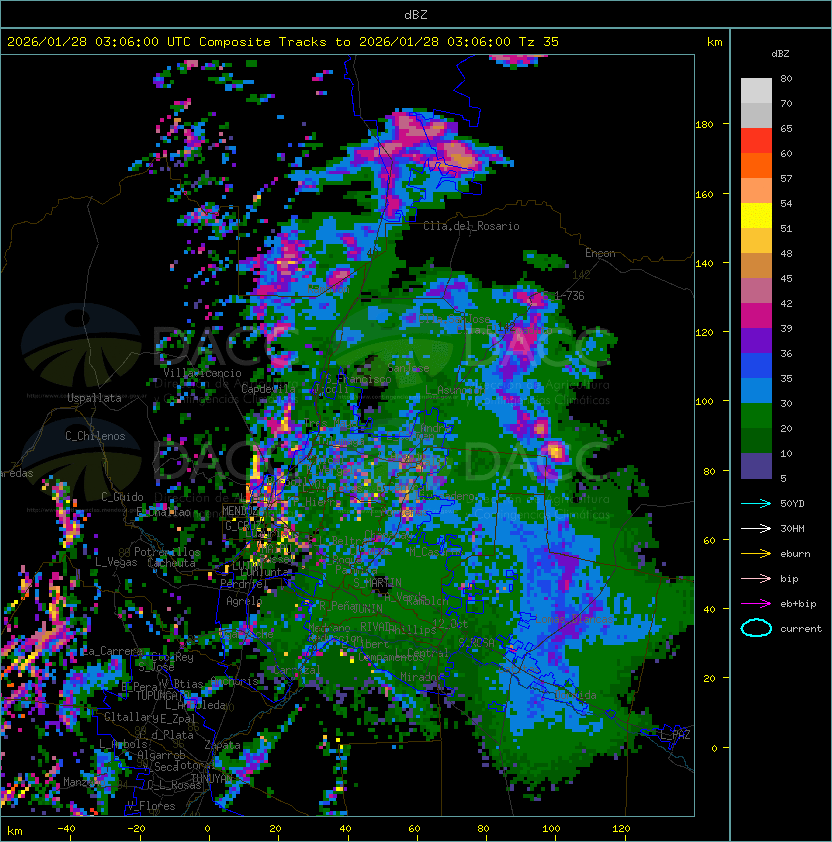
Task: Click the 'R_Peña' place label
Action: (337, 606)
